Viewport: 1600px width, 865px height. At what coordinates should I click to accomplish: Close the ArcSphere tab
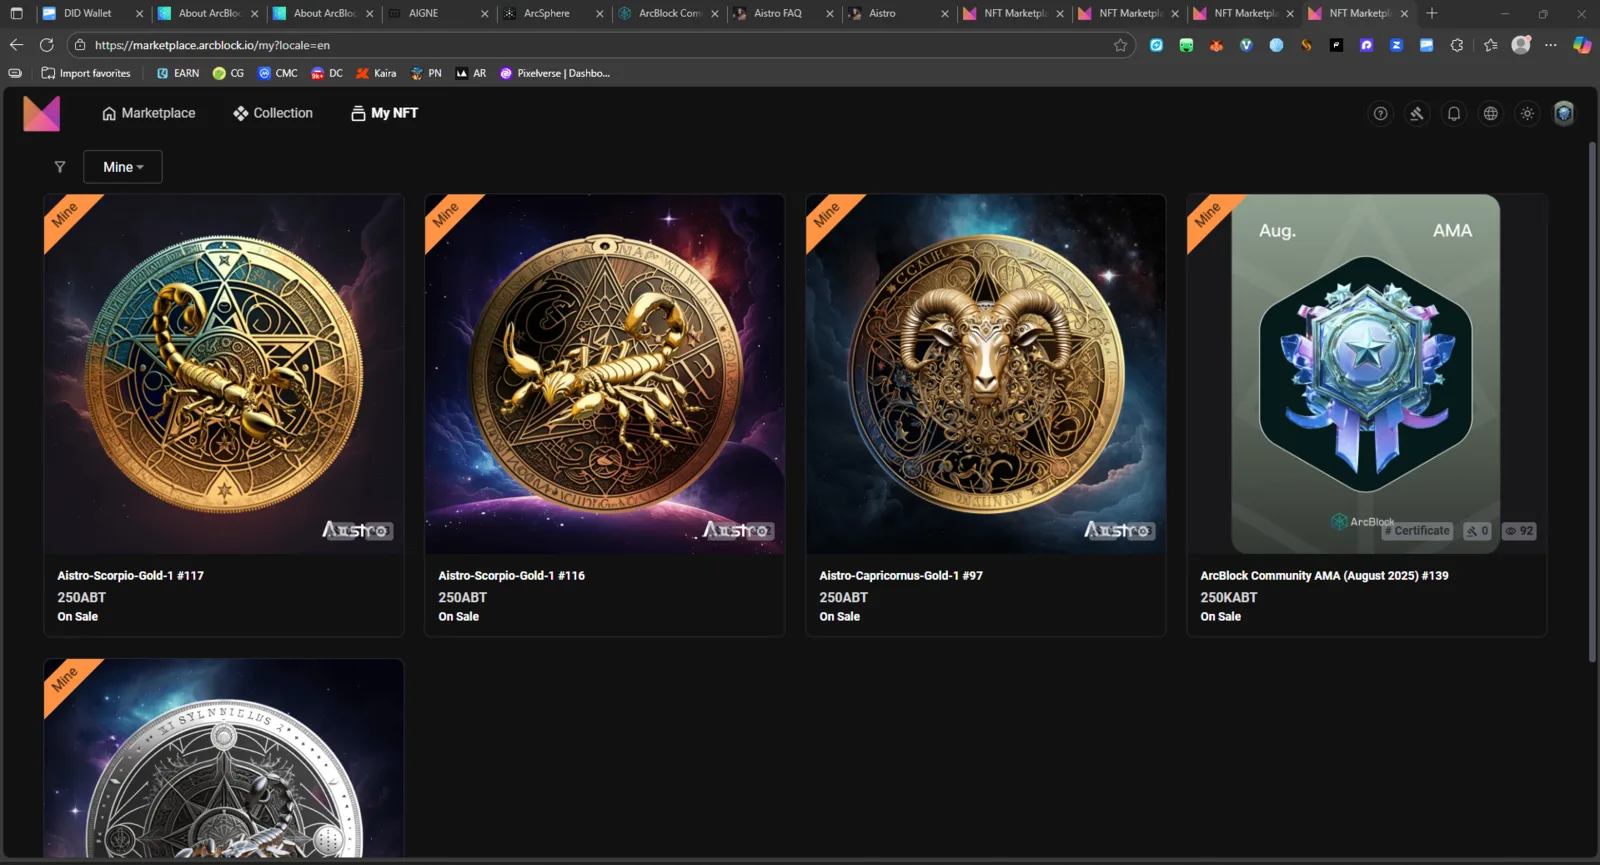click(x=600, y=14)
